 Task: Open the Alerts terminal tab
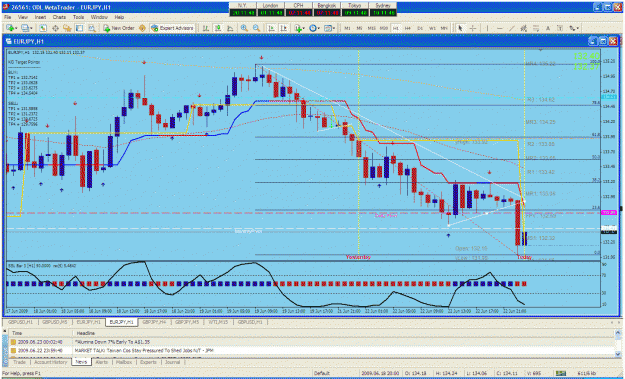click(102, 362)
